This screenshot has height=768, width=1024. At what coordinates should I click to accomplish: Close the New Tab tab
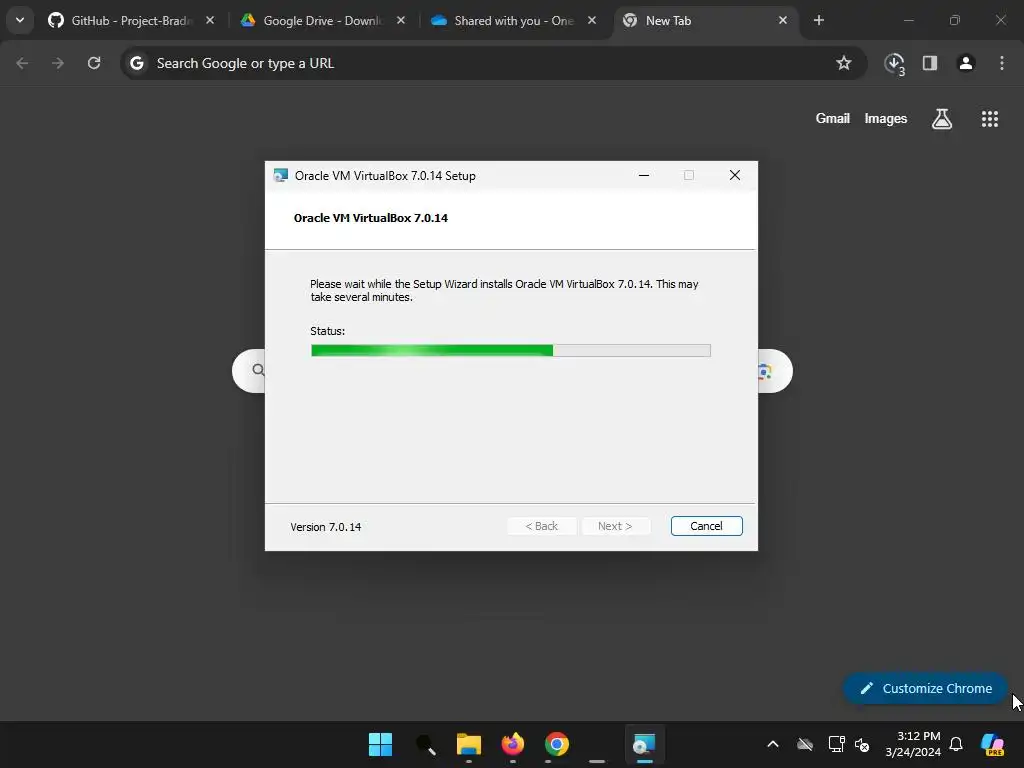[783, 20]
